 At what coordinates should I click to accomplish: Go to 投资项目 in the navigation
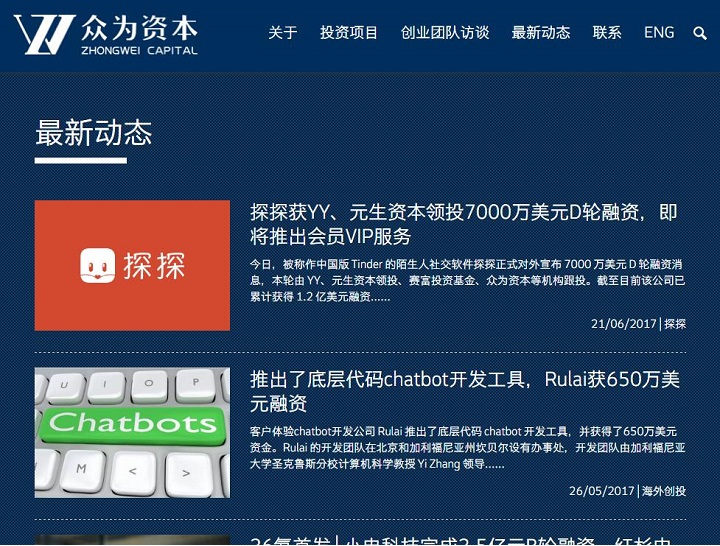click(349, 33)
